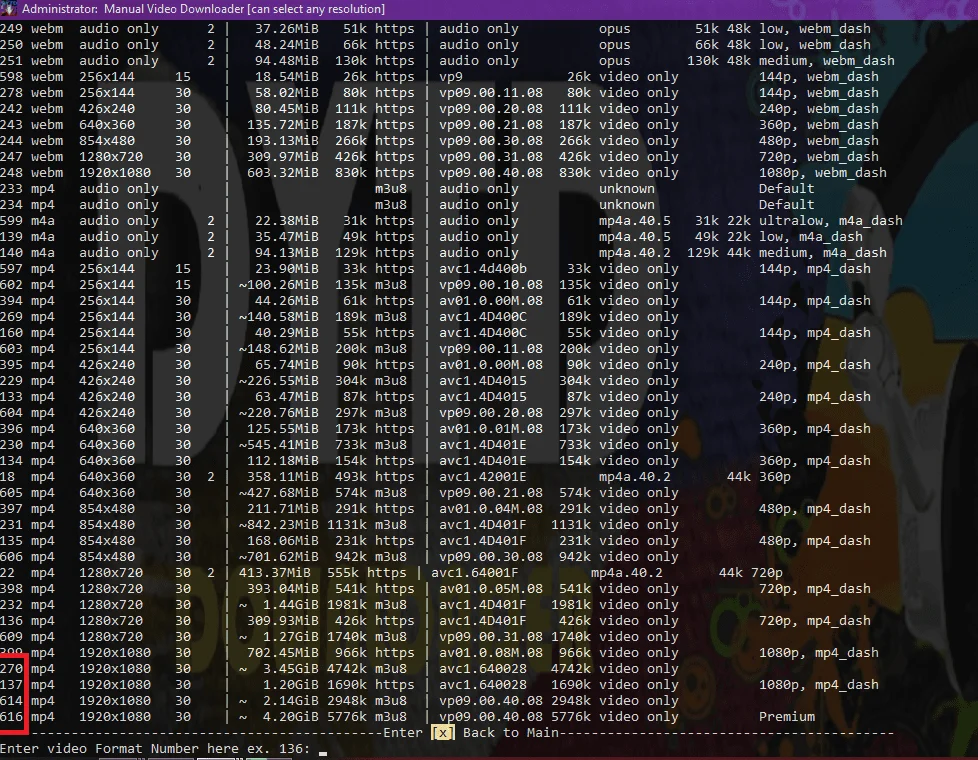The width and height of the screenshot is (978, 760).
Task: Click the ~842.23MiB size value
Action: [278, 525]
